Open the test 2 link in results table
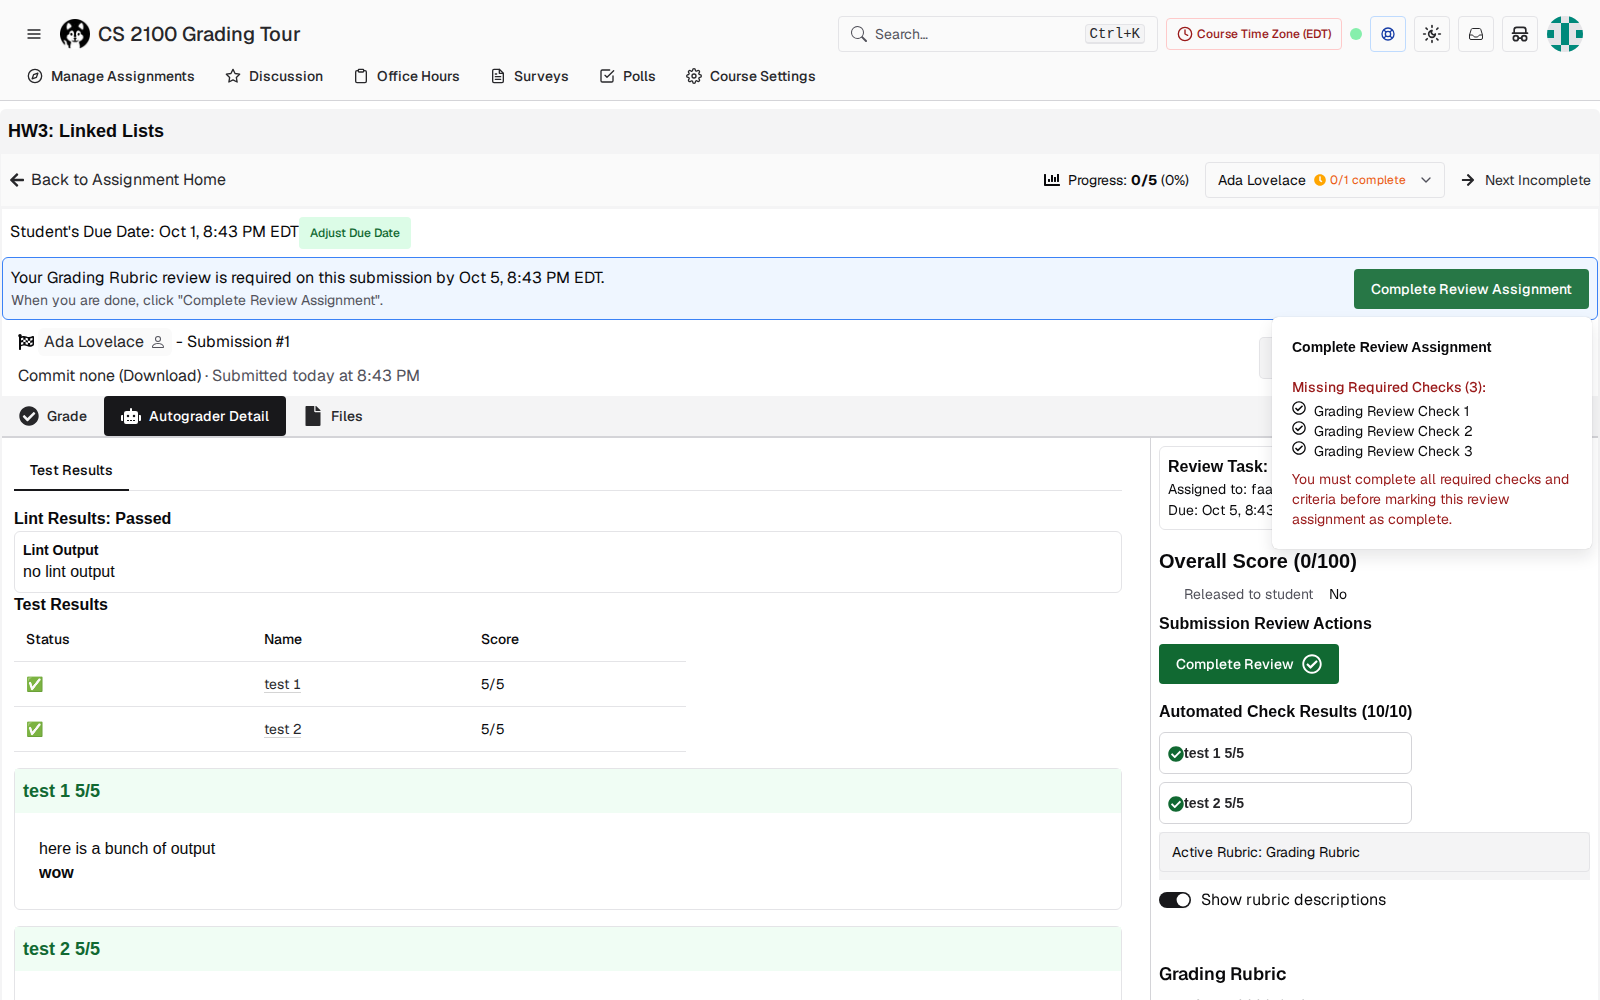This screenshot has height=1000, width=1600. click(282, 729)
